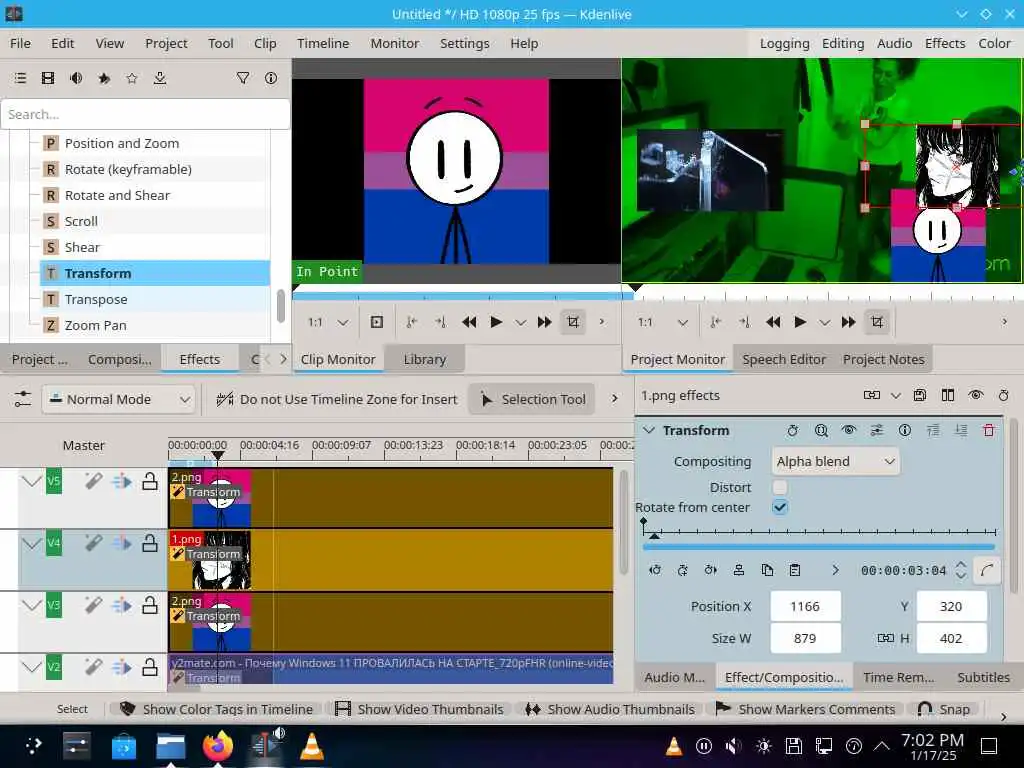
Task: Uncheck Rotate from center checkbox
Action: coord(779,507)
